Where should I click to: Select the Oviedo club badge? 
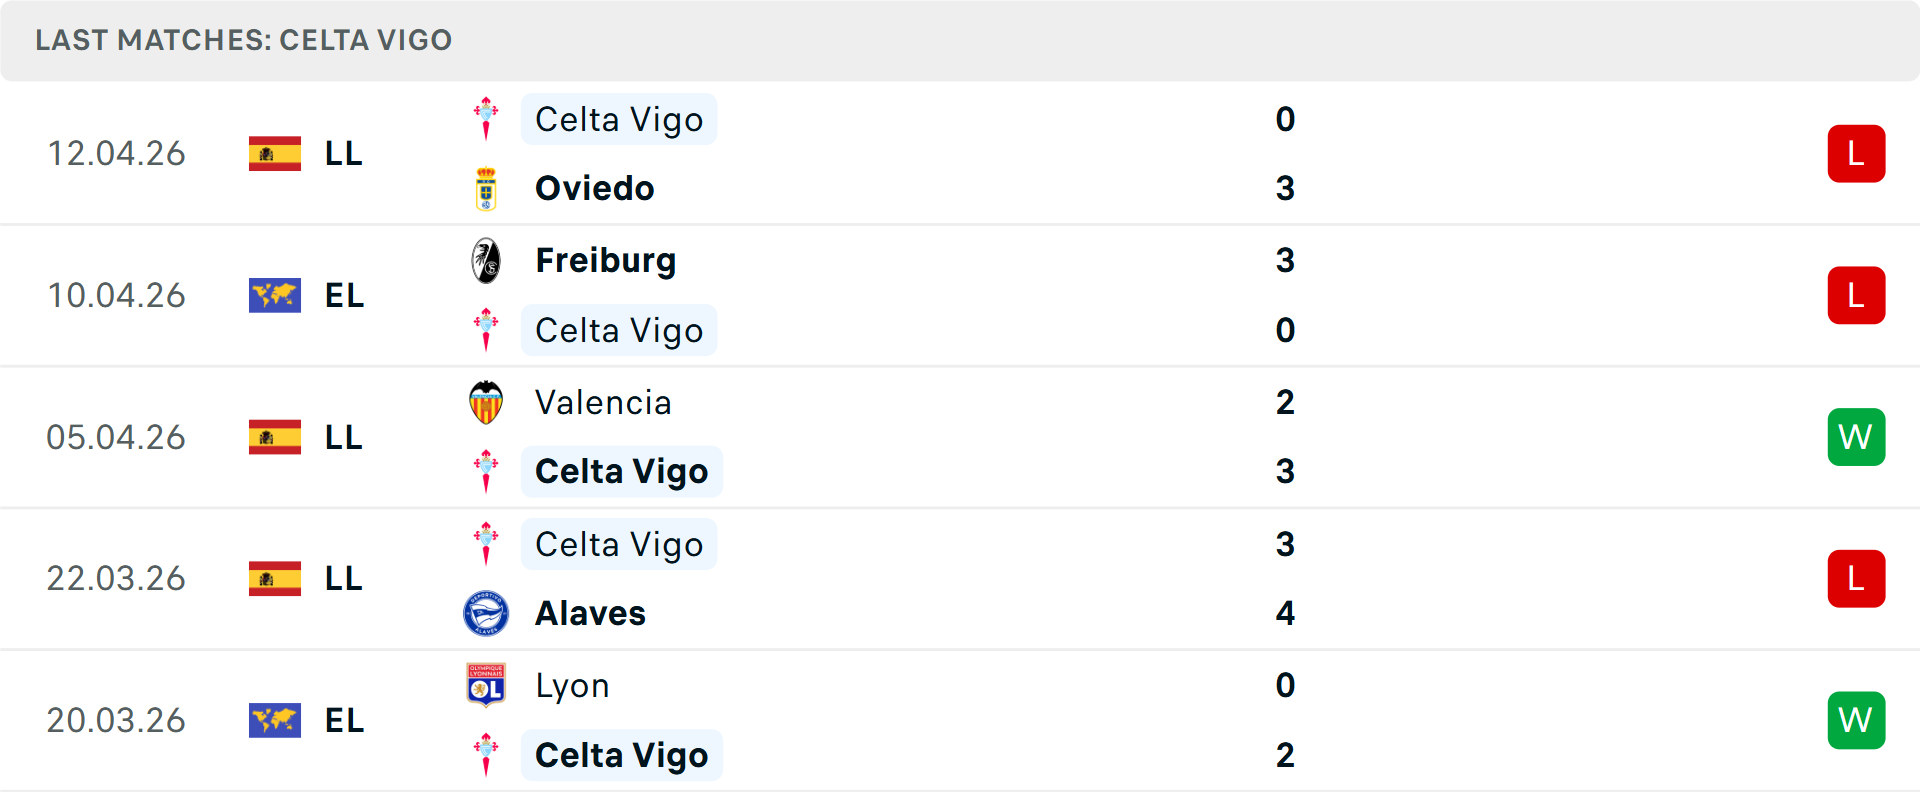(486, 187)
